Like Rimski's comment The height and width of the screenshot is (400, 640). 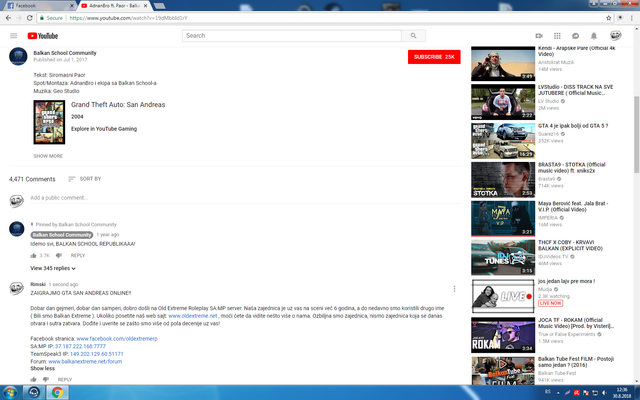point(33,380)
